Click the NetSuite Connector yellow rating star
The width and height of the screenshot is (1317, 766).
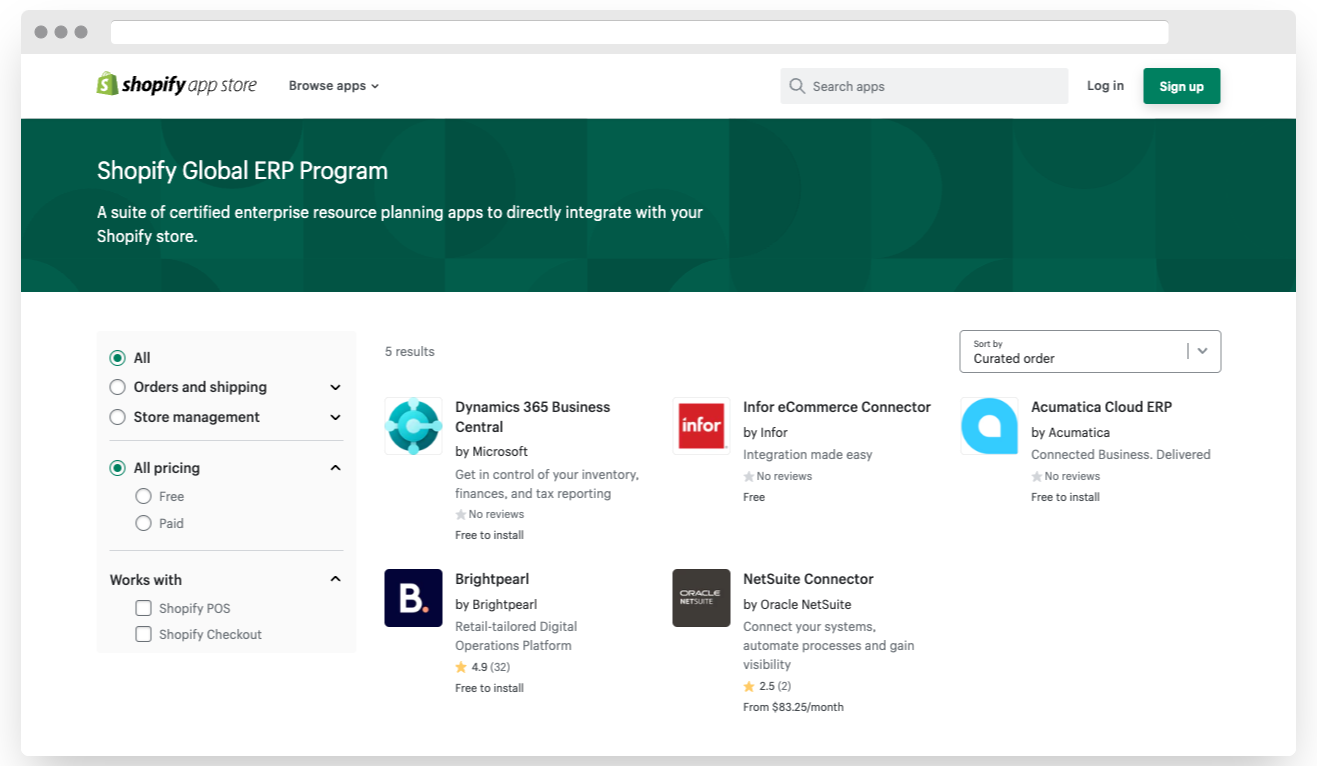(749, 686)
